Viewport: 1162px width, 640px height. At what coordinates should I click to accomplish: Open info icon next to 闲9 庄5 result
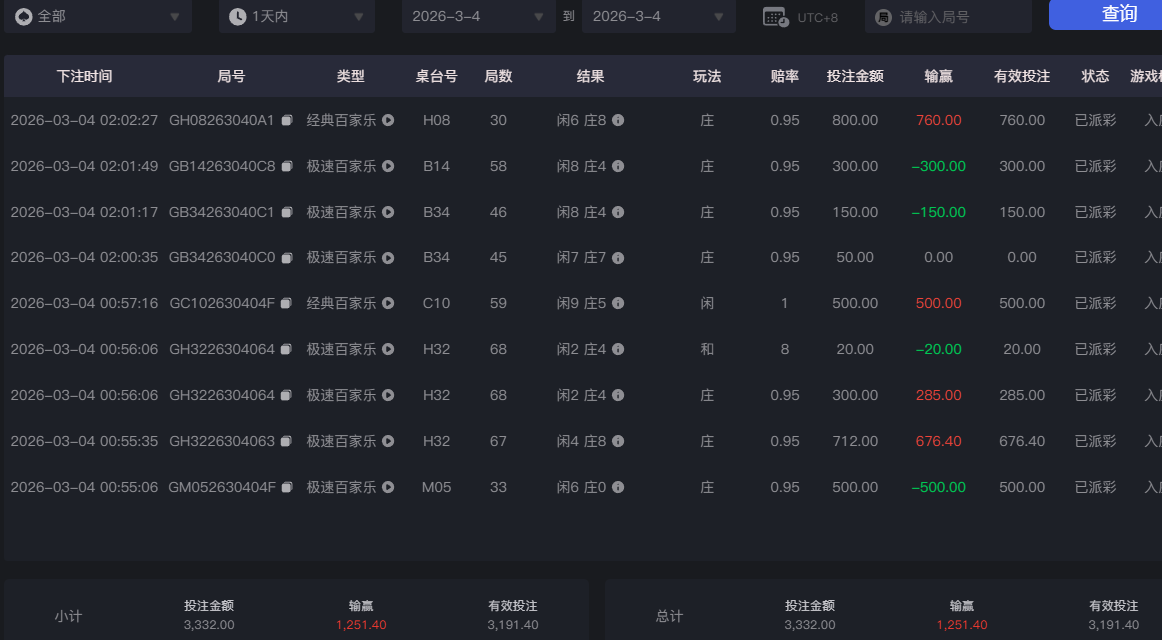point(619,303)
